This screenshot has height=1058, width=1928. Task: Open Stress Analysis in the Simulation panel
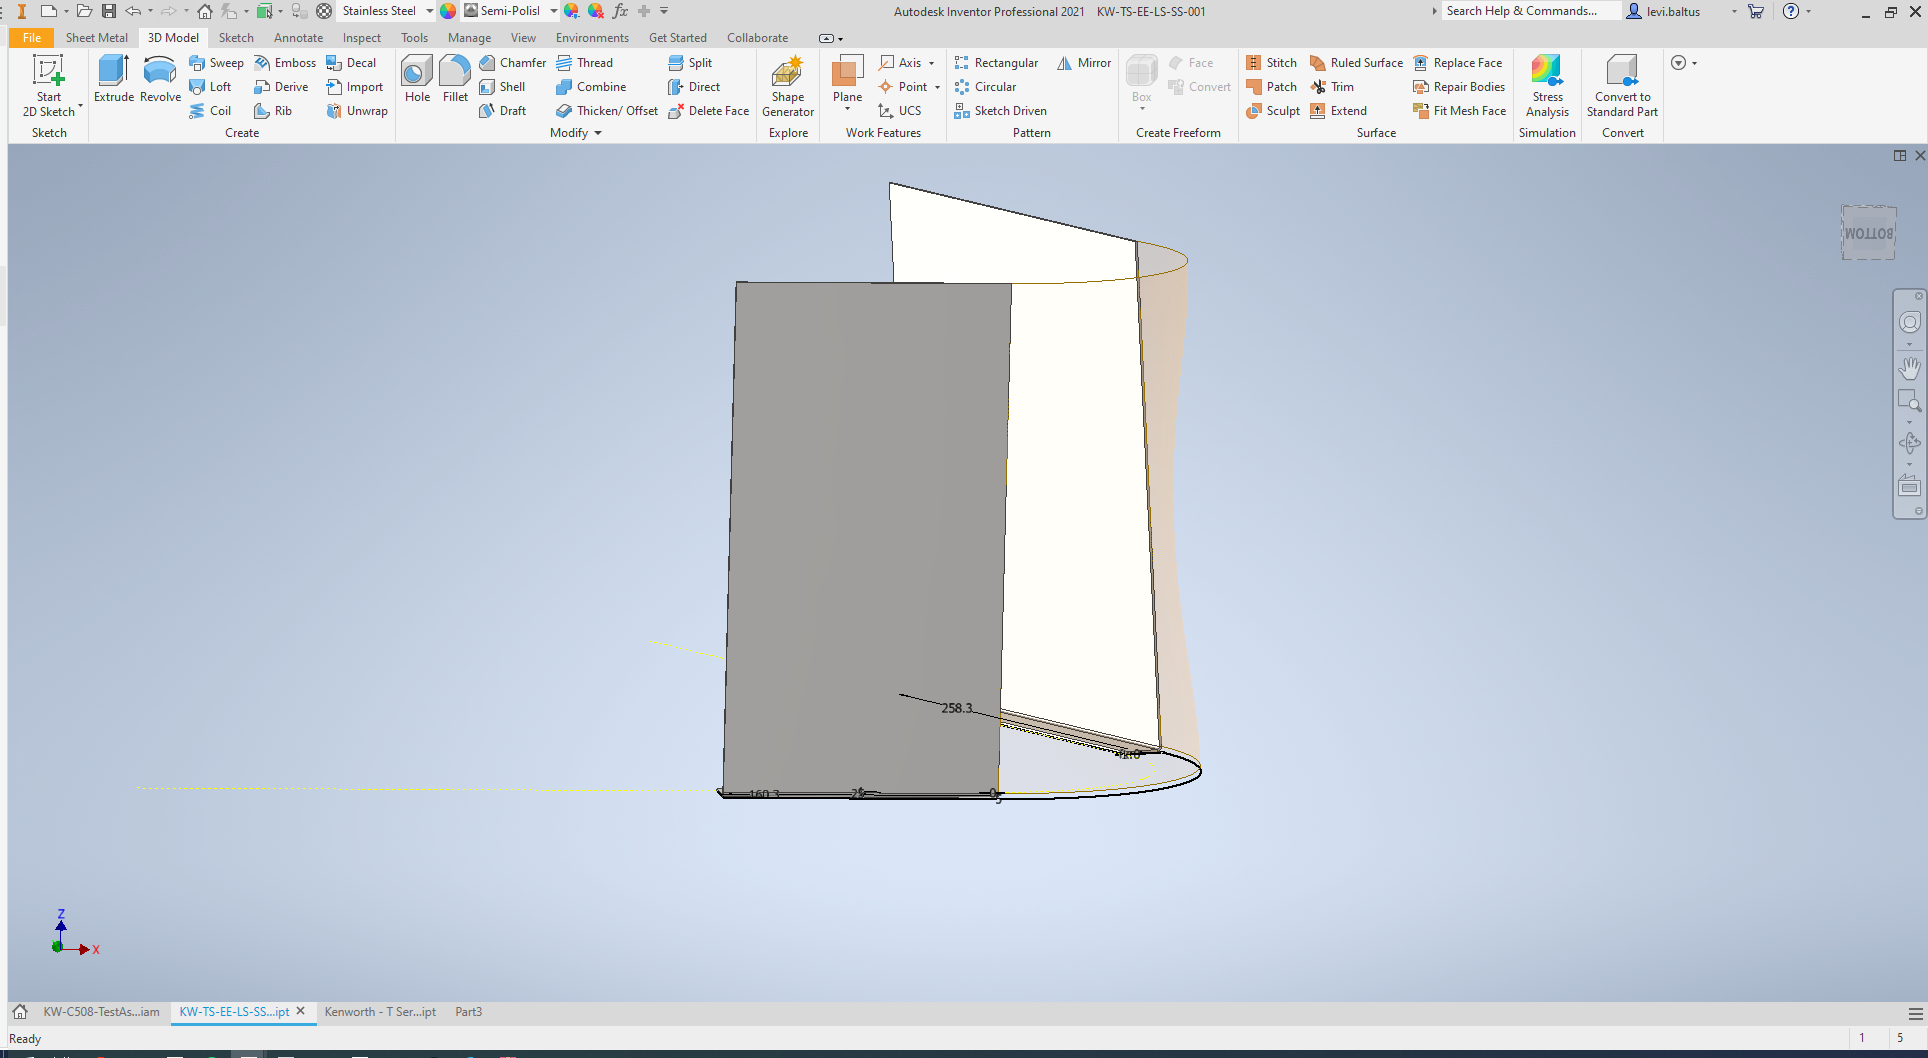tap(1547, 86)
